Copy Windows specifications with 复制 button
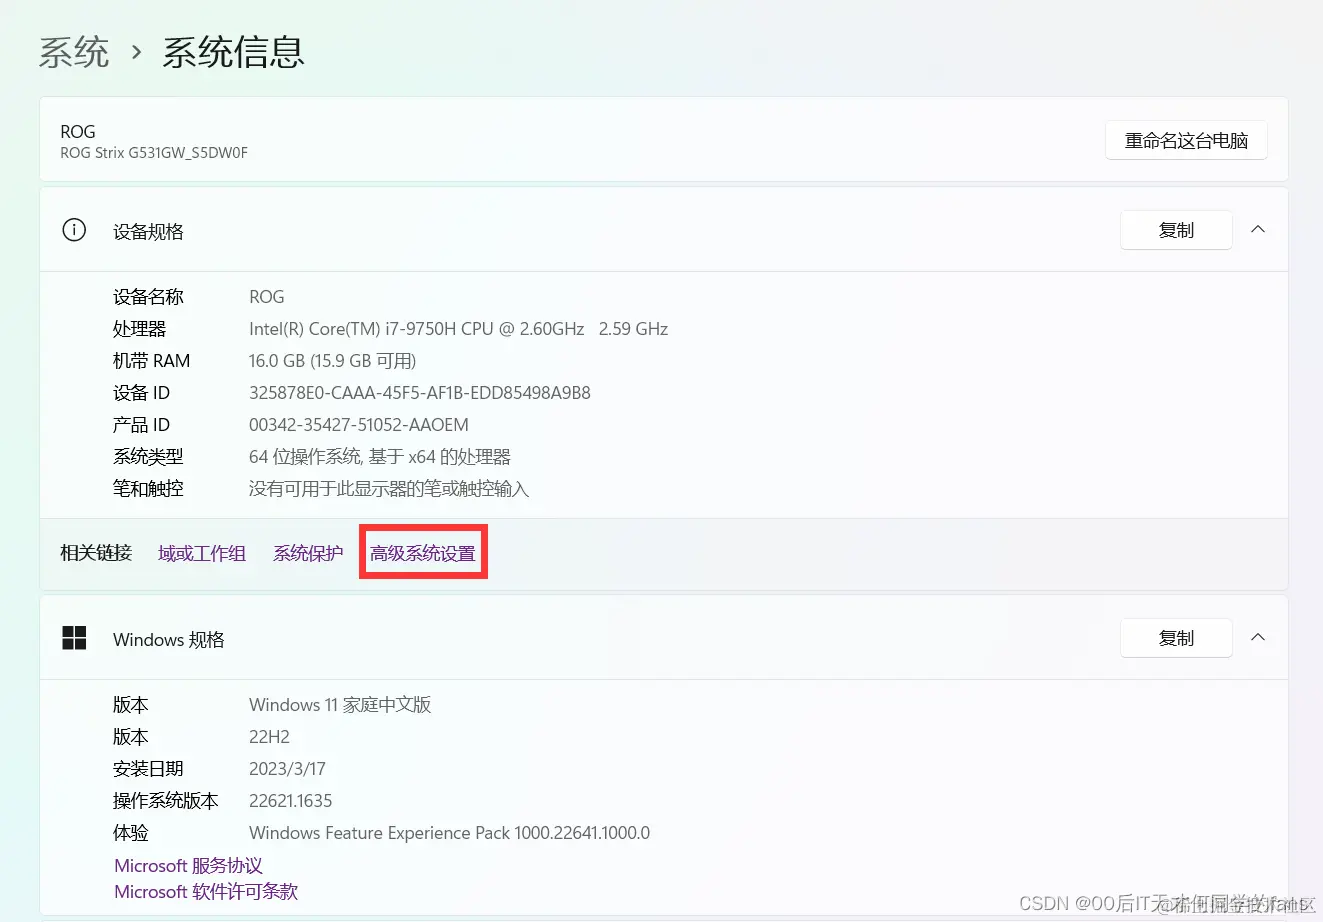The height and width of the screenshot is (922, 1323). (x=1176, y=638)
